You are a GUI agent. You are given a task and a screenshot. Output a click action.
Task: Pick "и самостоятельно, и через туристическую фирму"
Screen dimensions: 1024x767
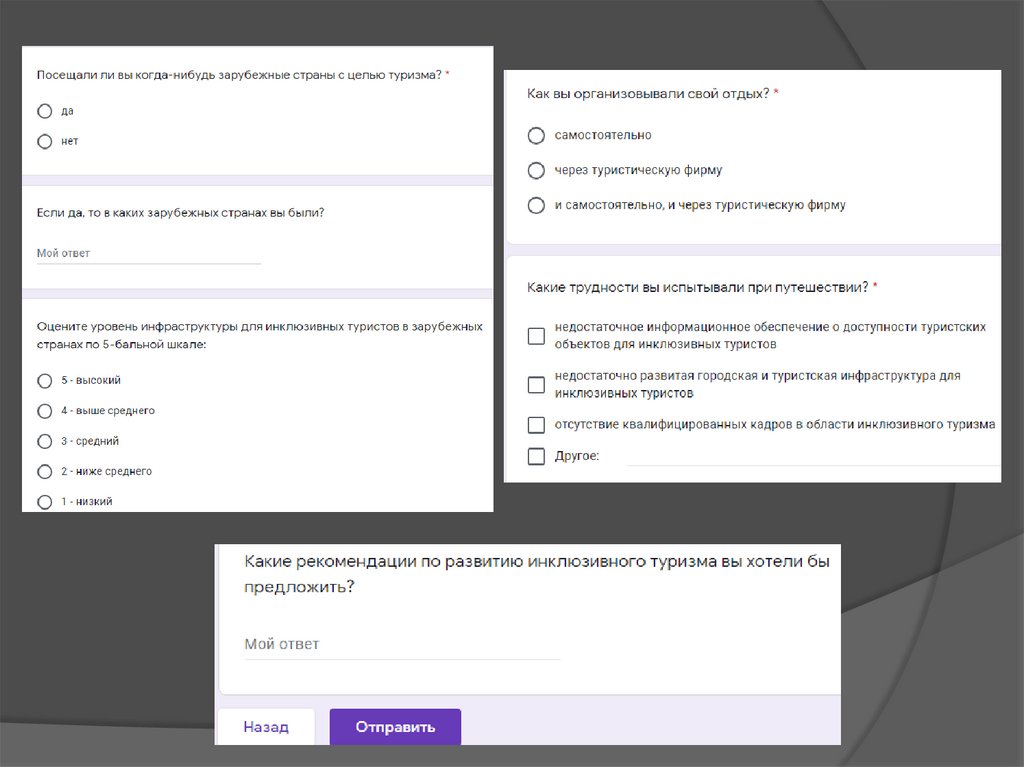[x=536, y=205]
